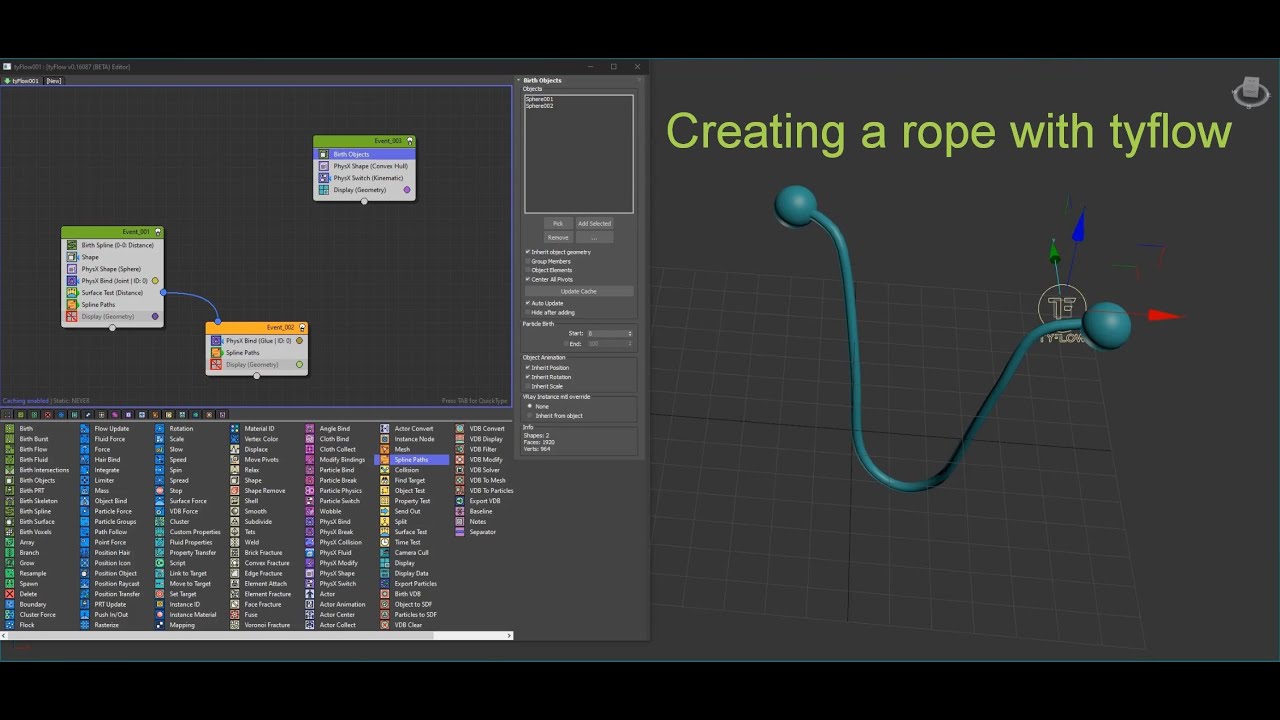Toggle Inherit object geometry checkbox
This screenshot has width=1280, height=720.
pyautogui.click(x=528, y=252)
